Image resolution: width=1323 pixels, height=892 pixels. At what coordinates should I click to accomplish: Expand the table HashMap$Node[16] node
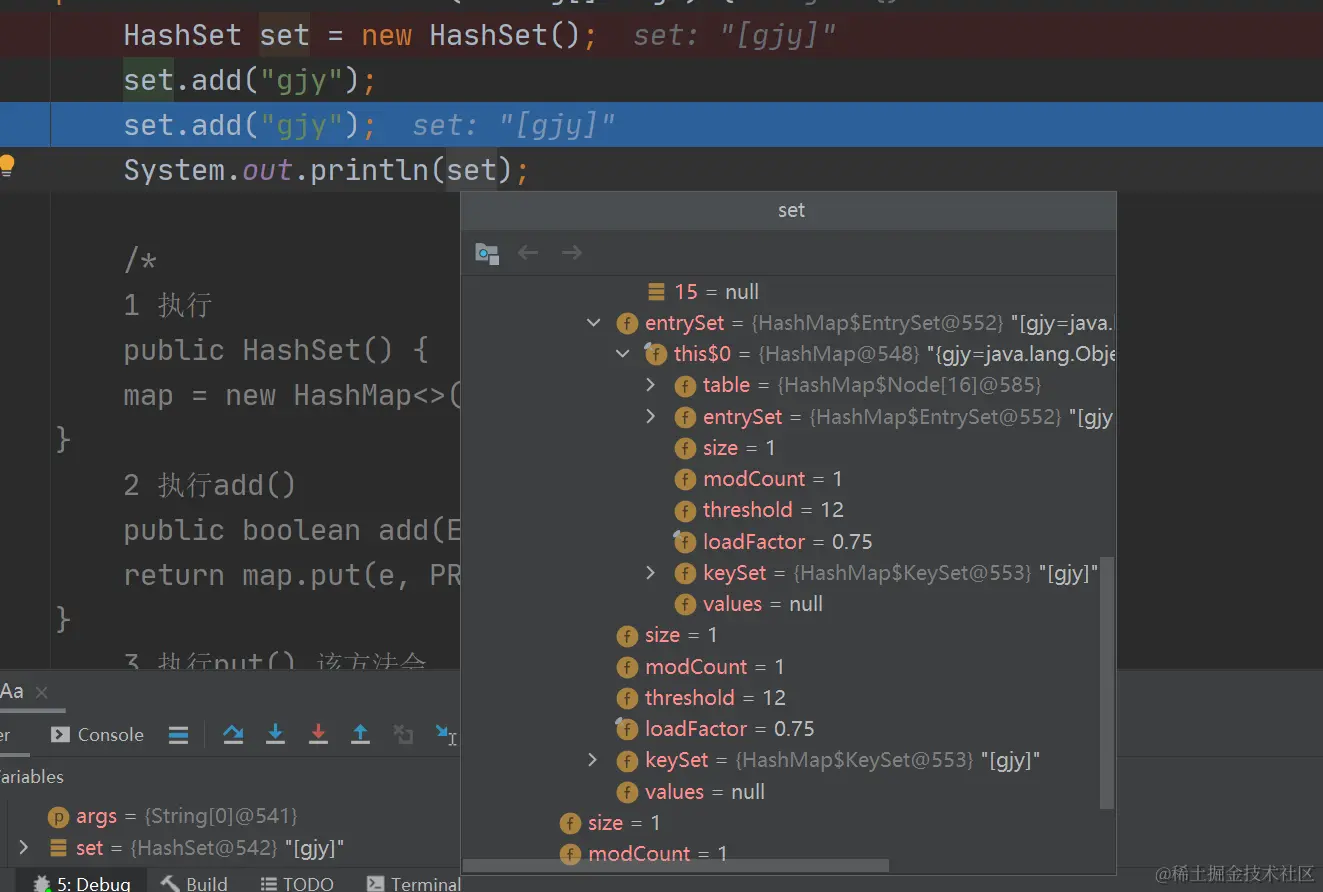[x=651, y=385]
